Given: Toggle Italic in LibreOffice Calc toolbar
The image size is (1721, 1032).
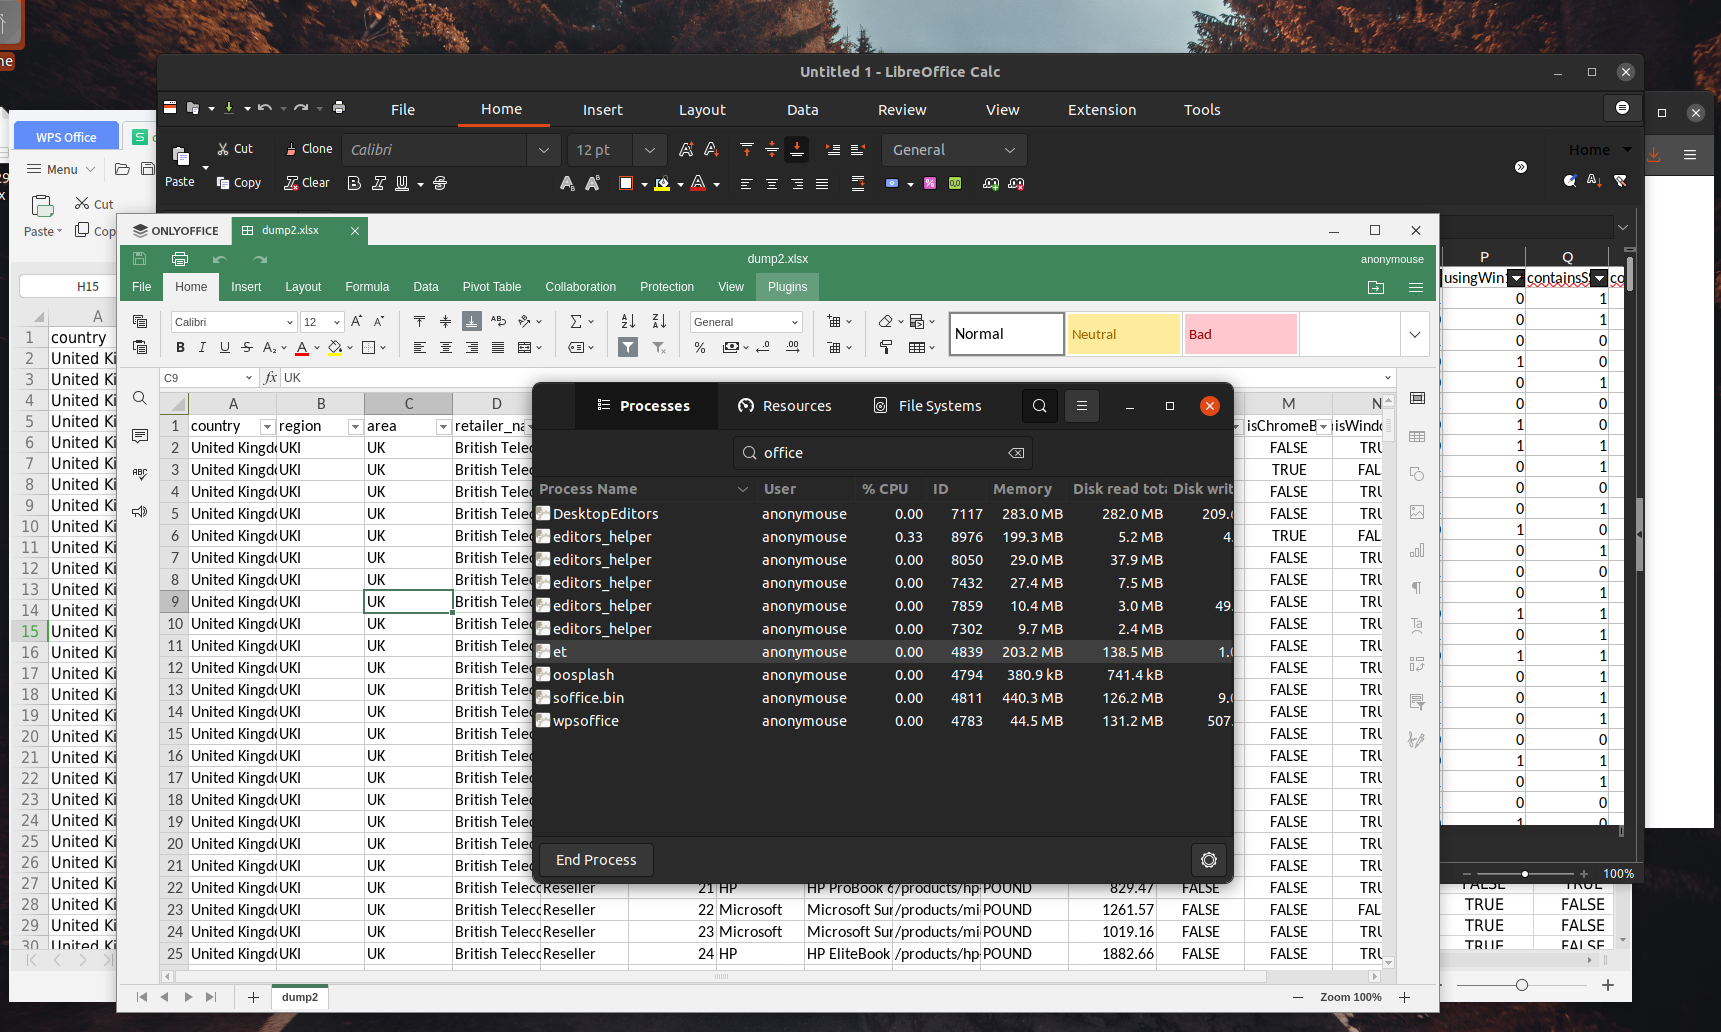Looking at the screenshot, I should coord(379,183).
